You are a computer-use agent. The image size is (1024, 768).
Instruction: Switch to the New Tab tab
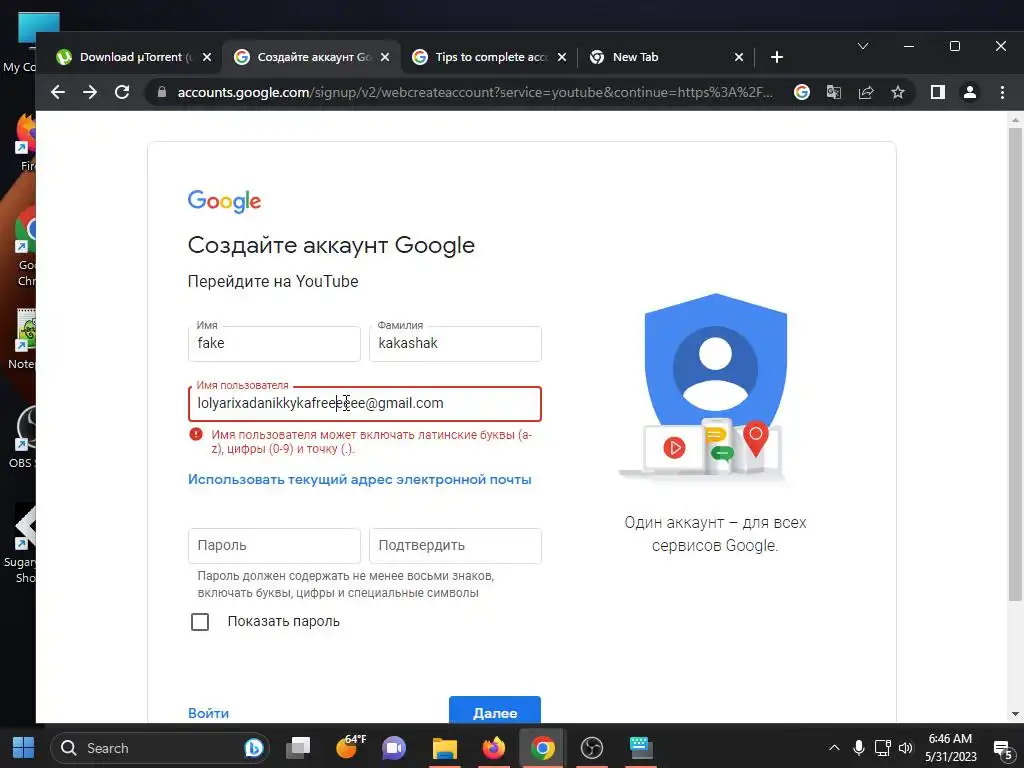coord(666,57)
